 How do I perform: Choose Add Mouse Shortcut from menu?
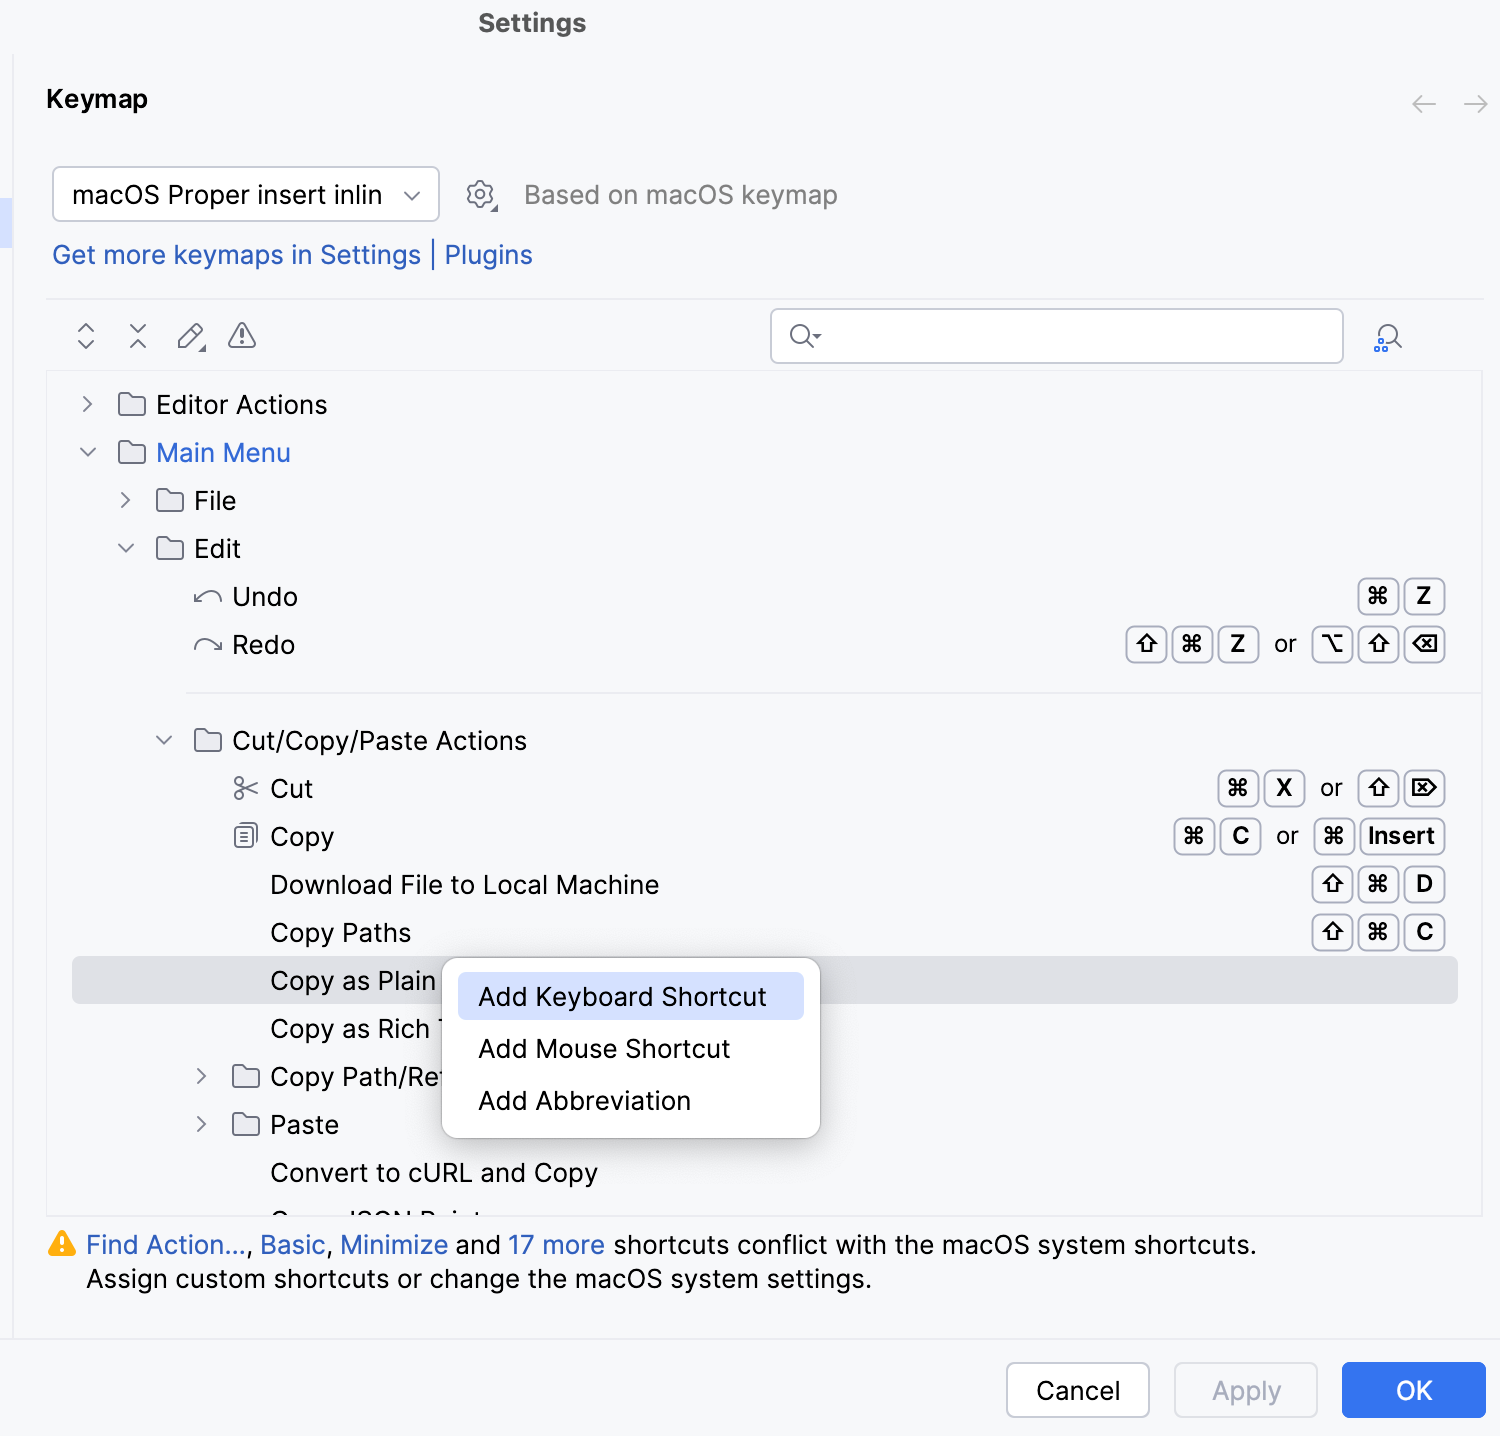tap(603, 1048)
